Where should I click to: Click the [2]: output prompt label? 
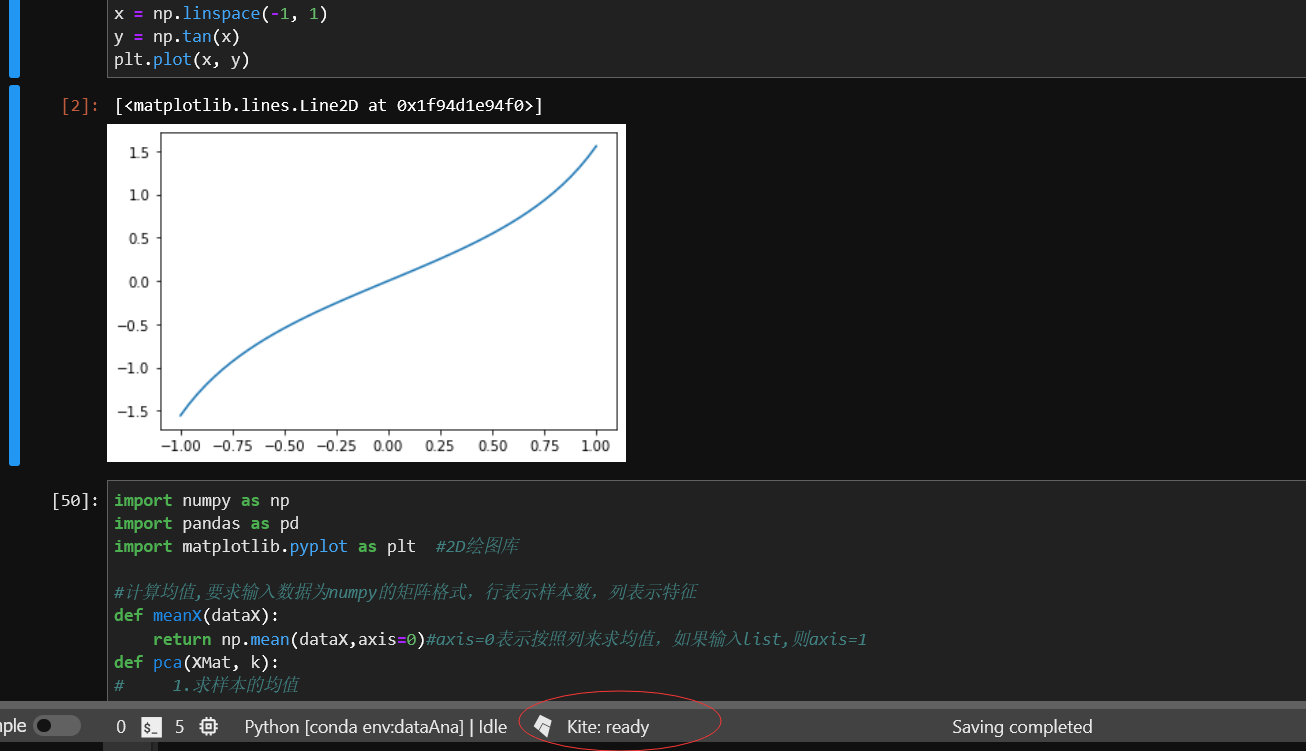tap(80, 105)
